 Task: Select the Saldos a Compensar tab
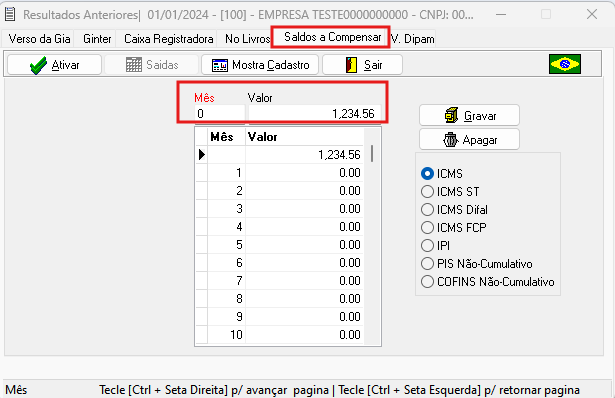(x=332, y=37)
